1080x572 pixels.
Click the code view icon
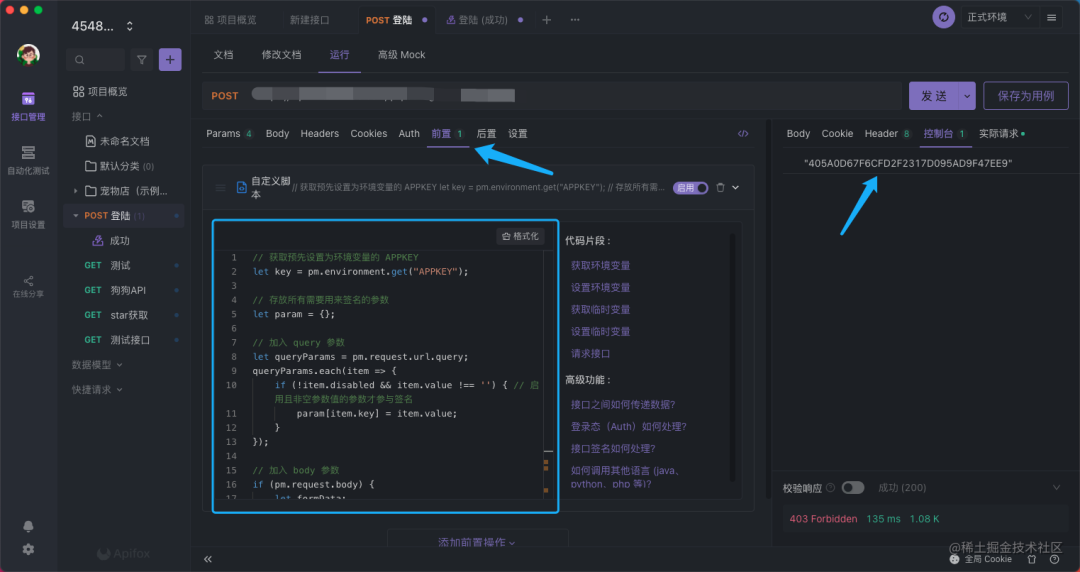pos(743,133)
